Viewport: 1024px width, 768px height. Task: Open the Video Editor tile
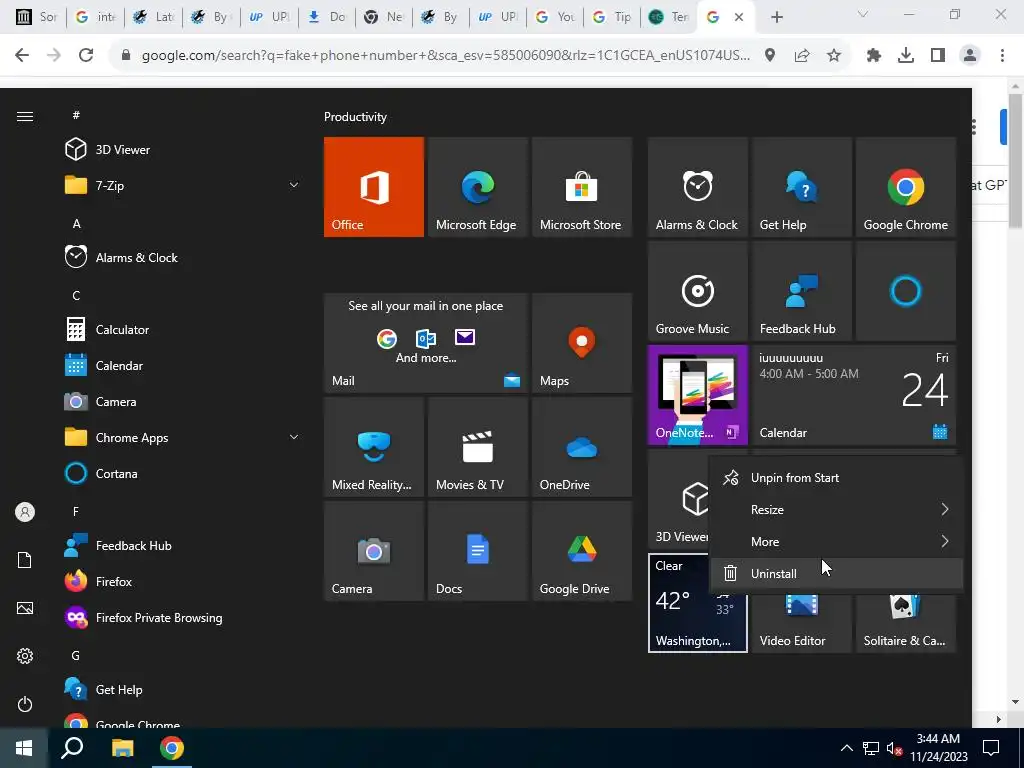[801, 624]
